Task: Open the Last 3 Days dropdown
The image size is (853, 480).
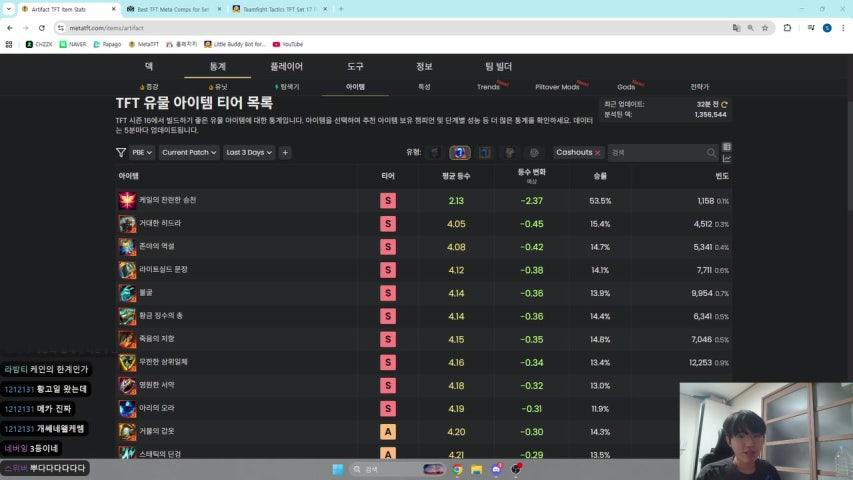Action: pos(249,153)
